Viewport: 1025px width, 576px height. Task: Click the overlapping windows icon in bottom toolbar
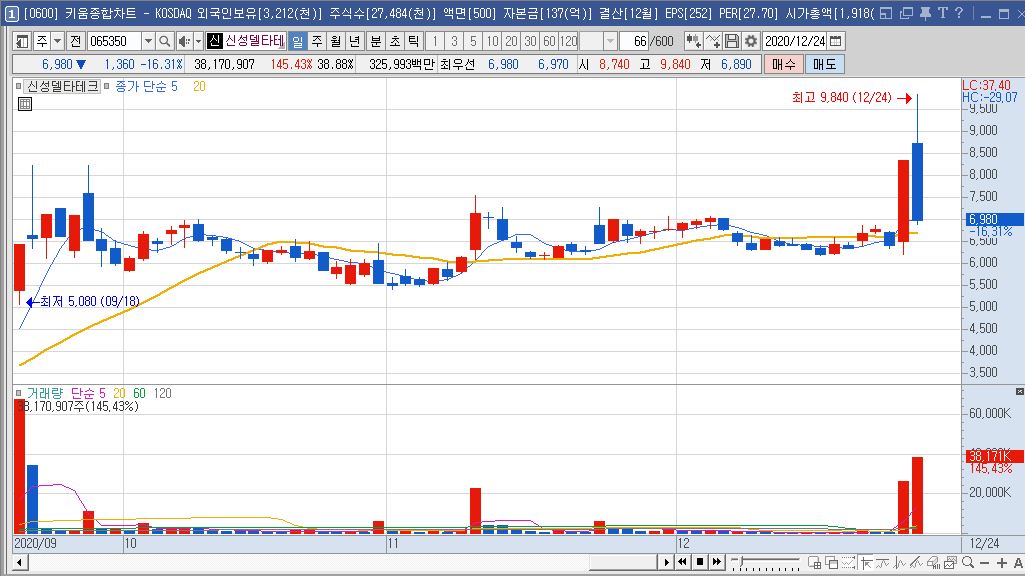tap(832, 562)
